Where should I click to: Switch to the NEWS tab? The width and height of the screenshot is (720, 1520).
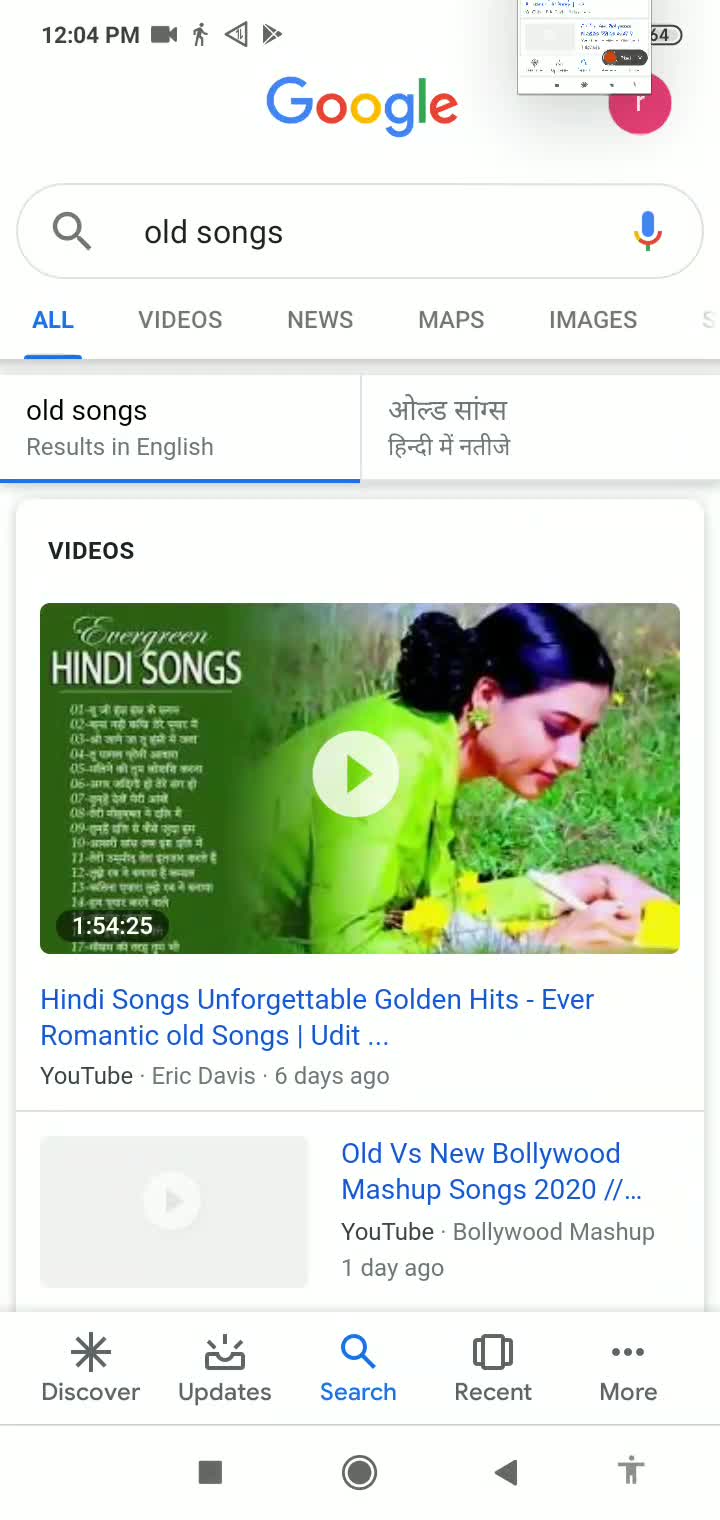pyautogui.click(x=320, y=320)
